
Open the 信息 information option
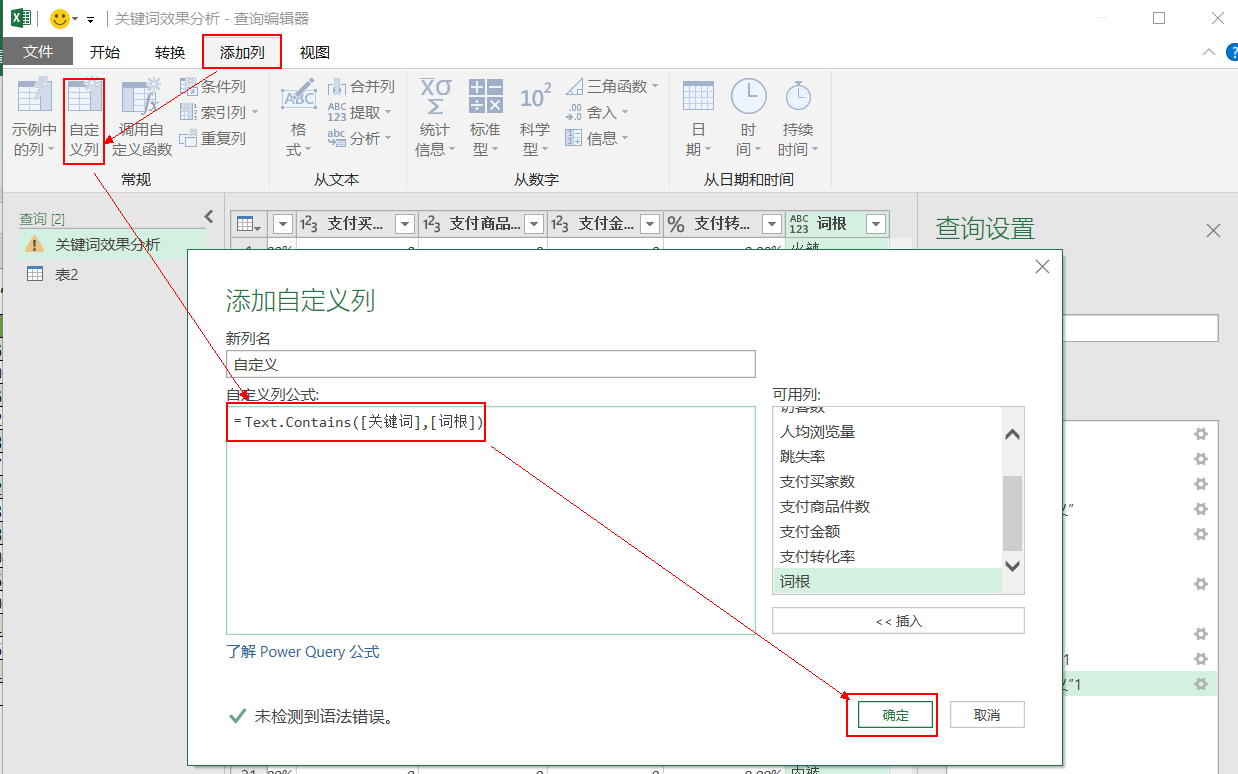click(x=597, y=139)
